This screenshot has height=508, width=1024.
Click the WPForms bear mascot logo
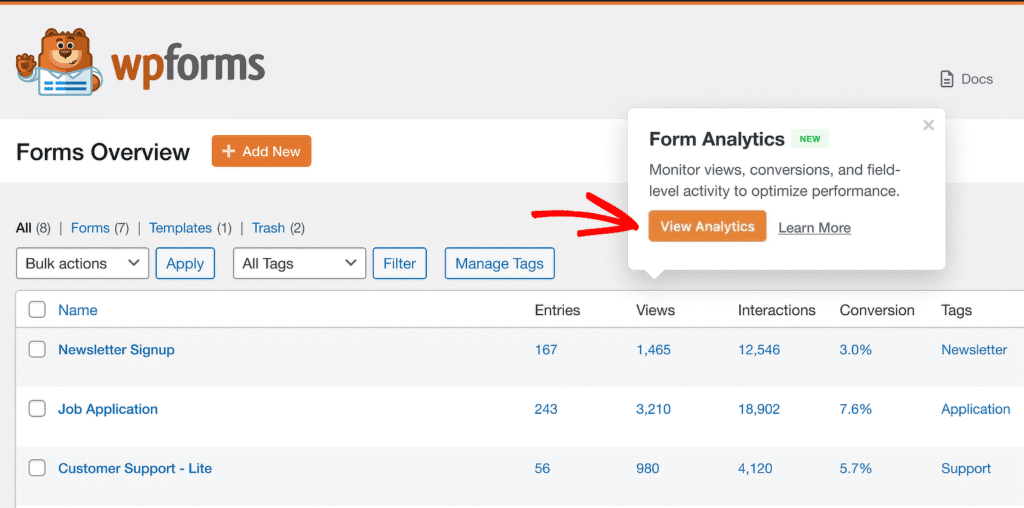[x=59, y=63]
